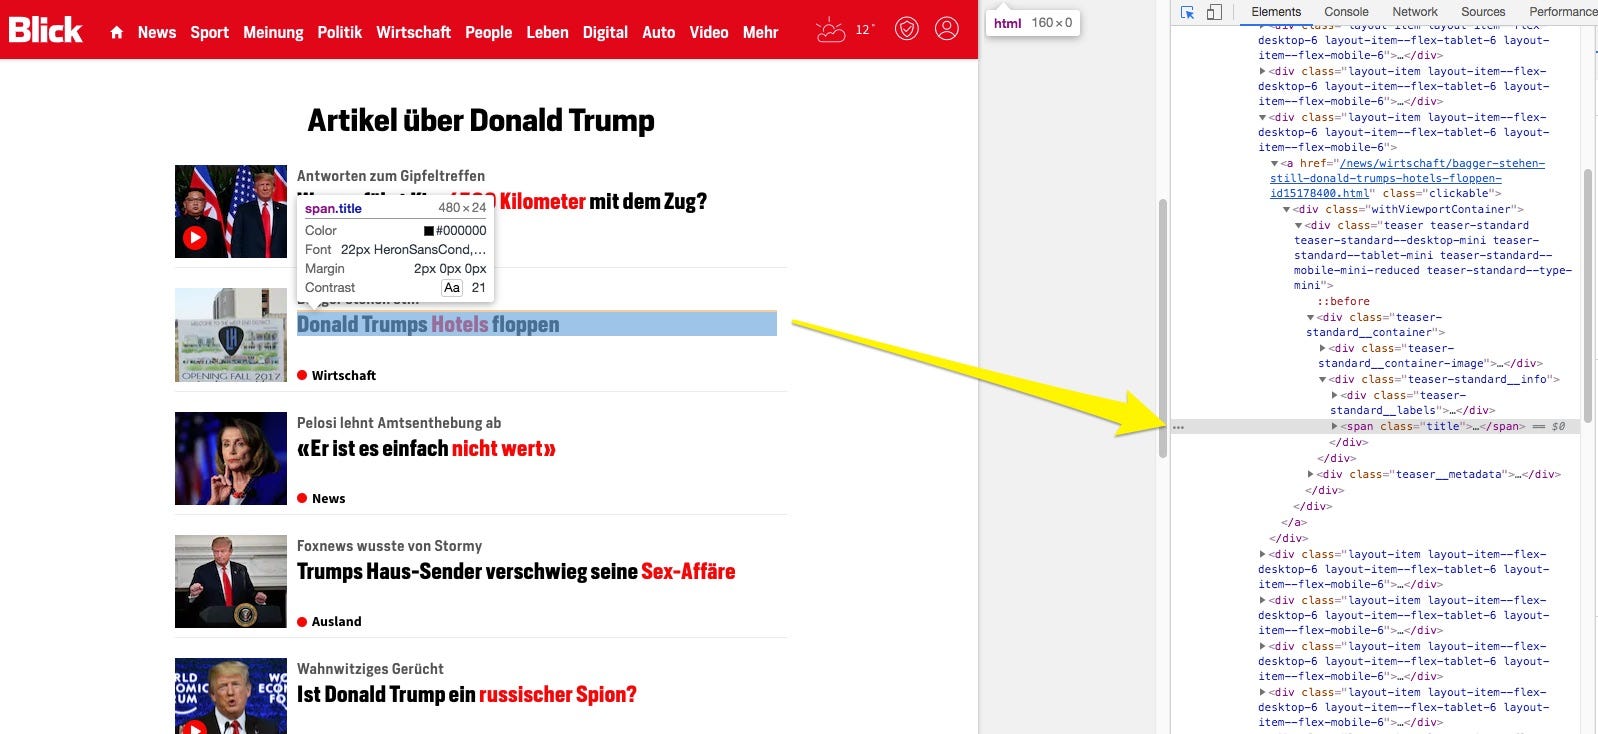Open the shield checkmark icon in header

[907, 29]
